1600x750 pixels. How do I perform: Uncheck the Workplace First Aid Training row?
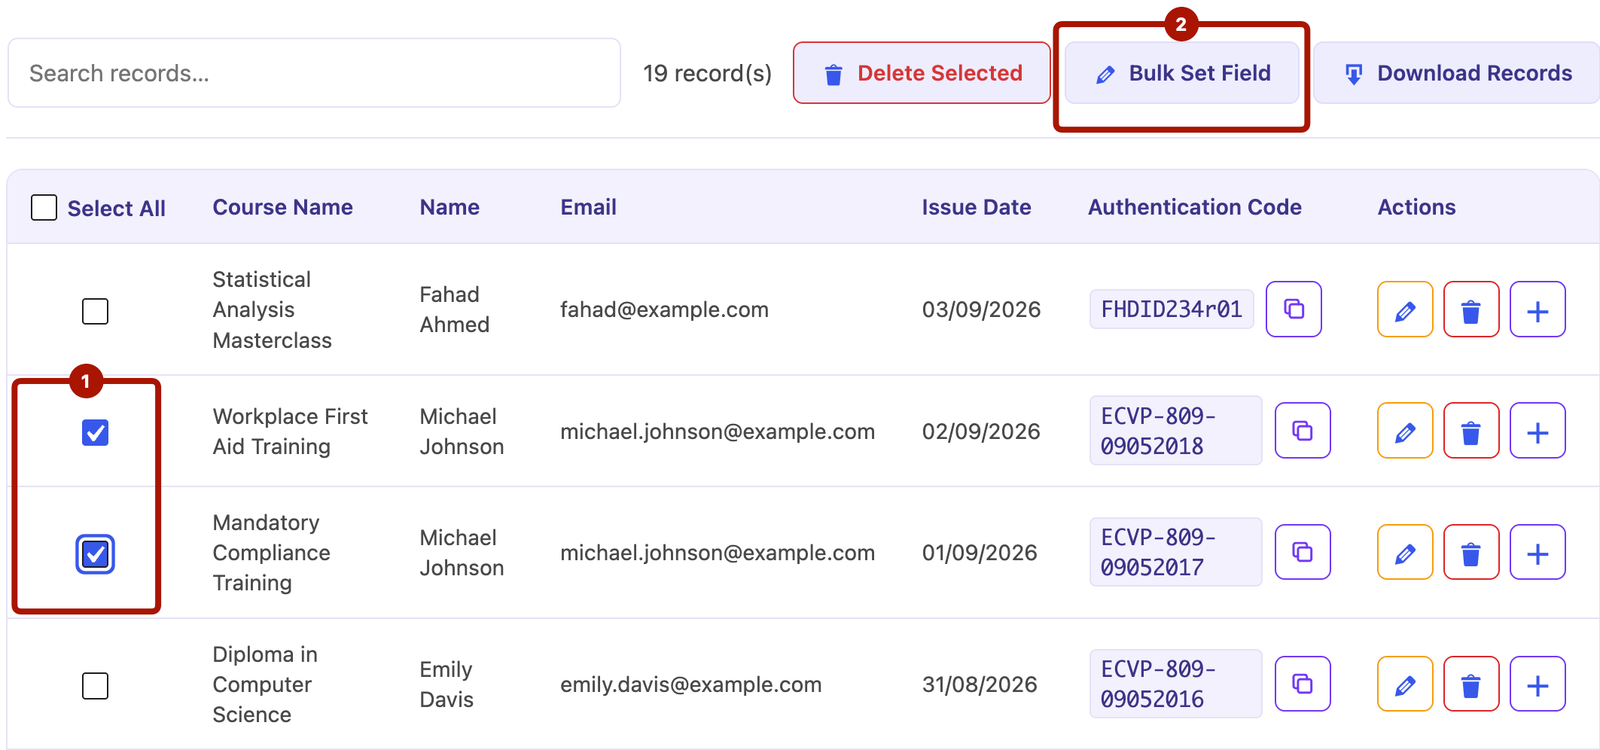95,433
